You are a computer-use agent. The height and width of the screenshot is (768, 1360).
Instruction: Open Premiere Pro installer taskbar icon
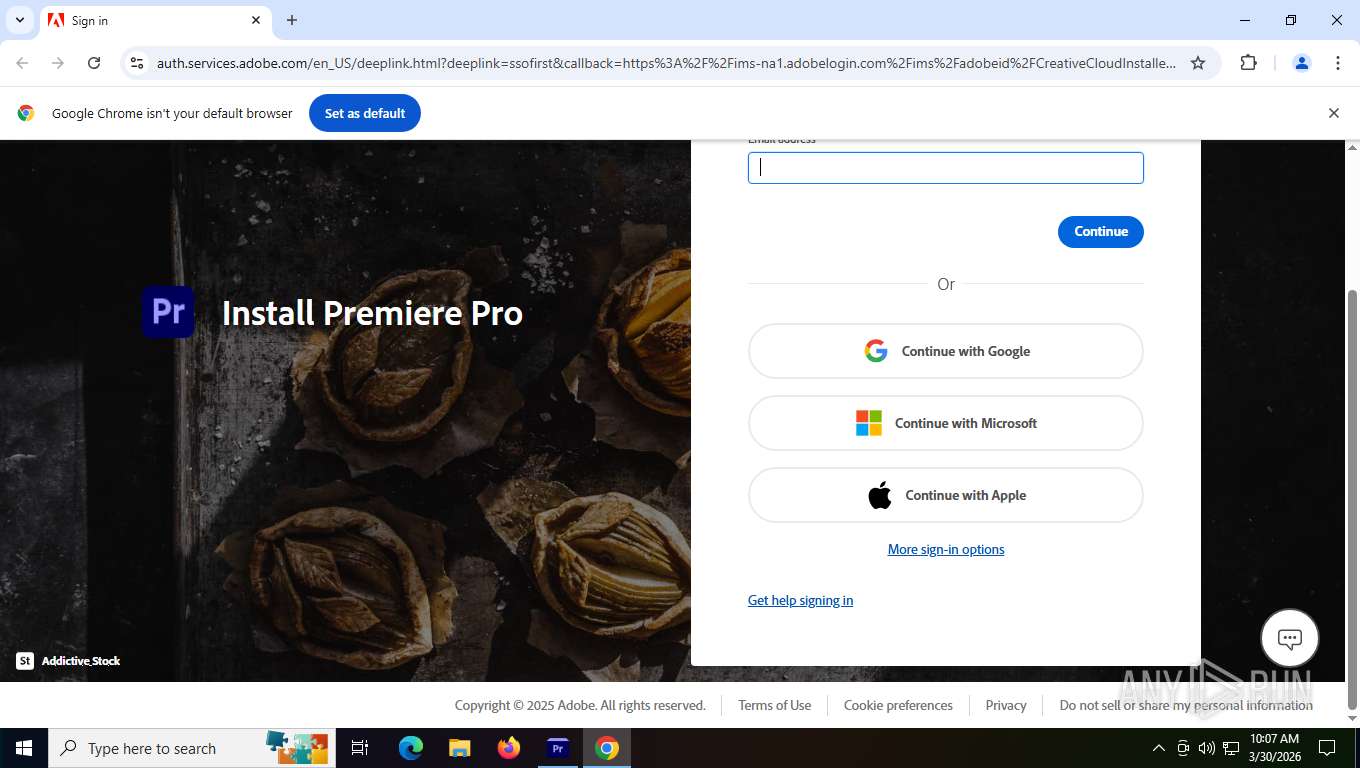558,748
